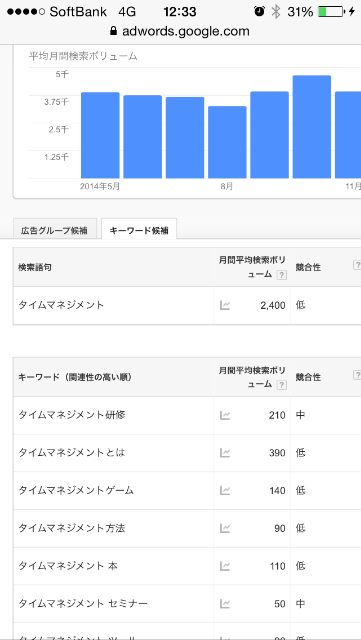
Task: Select the キーワード候補 tab
Action: [139, 229]
